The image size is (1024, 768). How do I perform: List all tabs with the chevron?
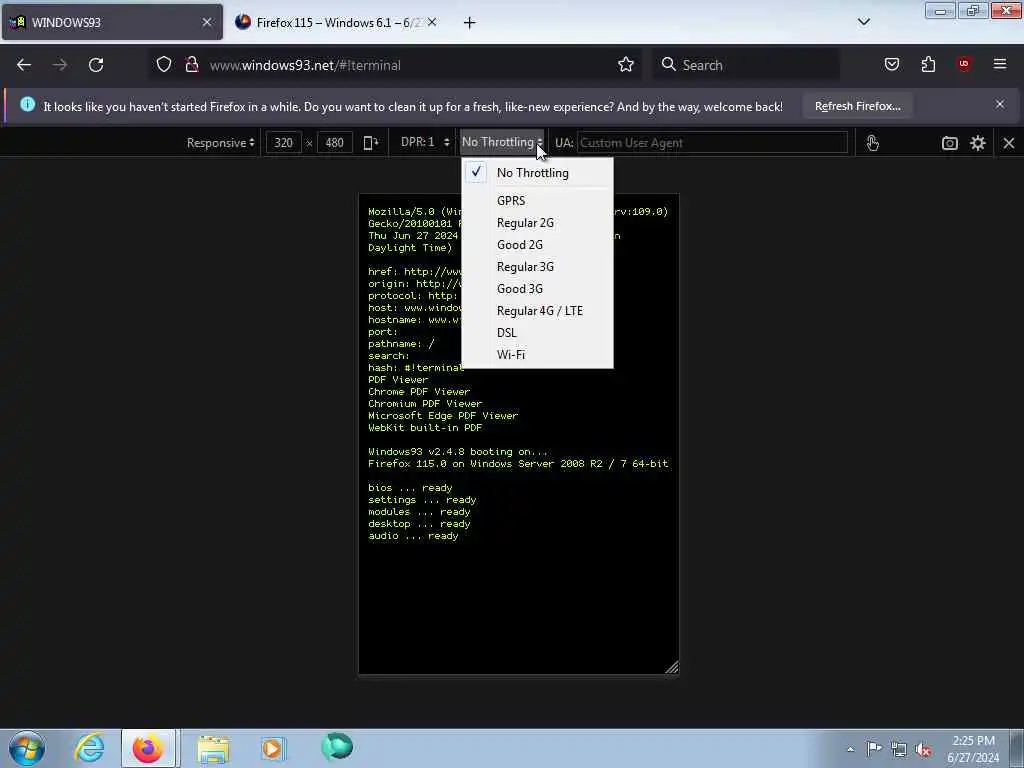tap(863, 22)
